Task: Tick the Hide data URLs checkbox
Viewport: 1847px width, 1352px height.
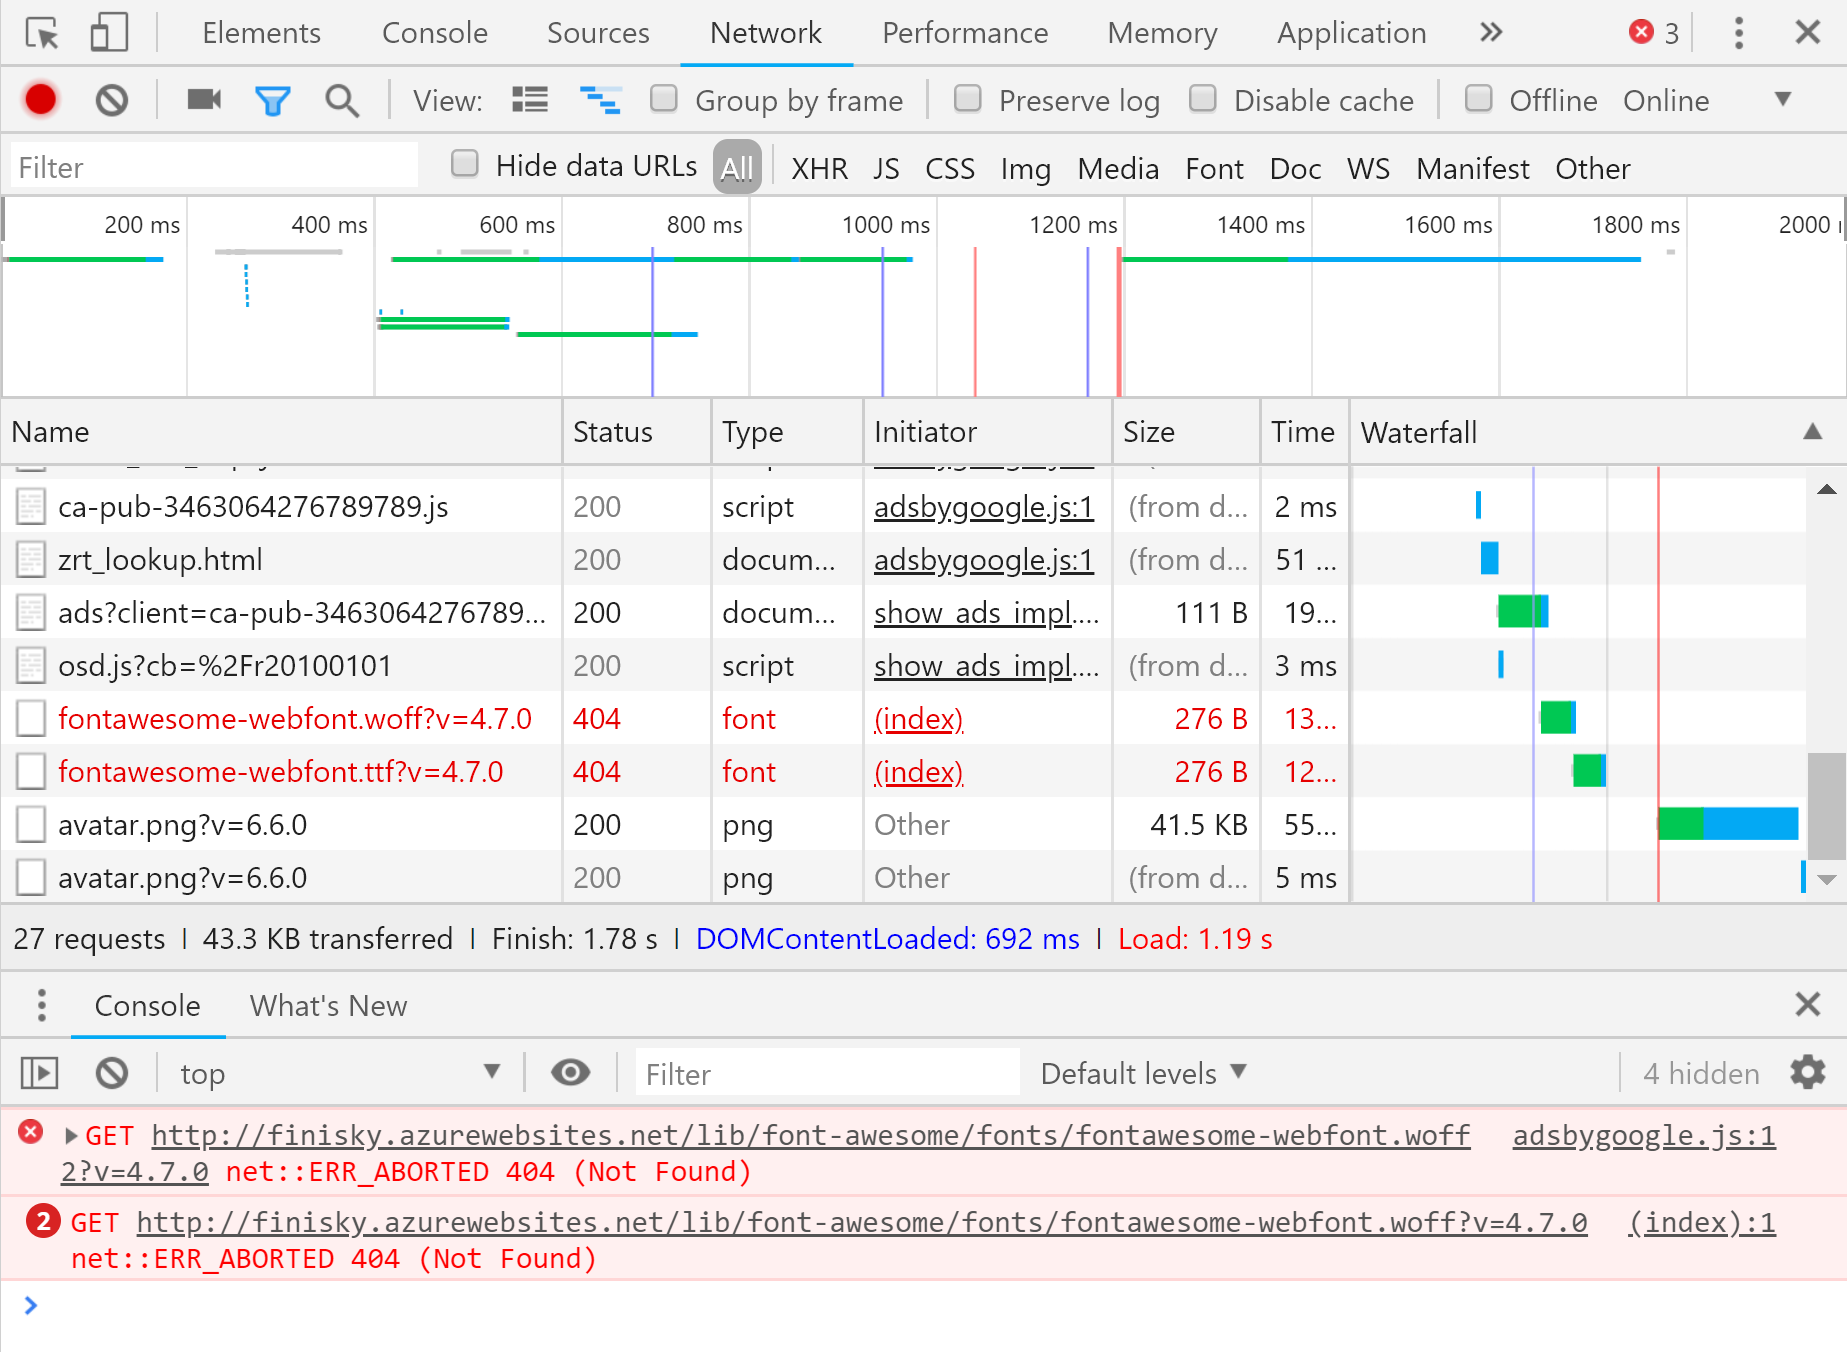Action: click(x=465, y=164)
